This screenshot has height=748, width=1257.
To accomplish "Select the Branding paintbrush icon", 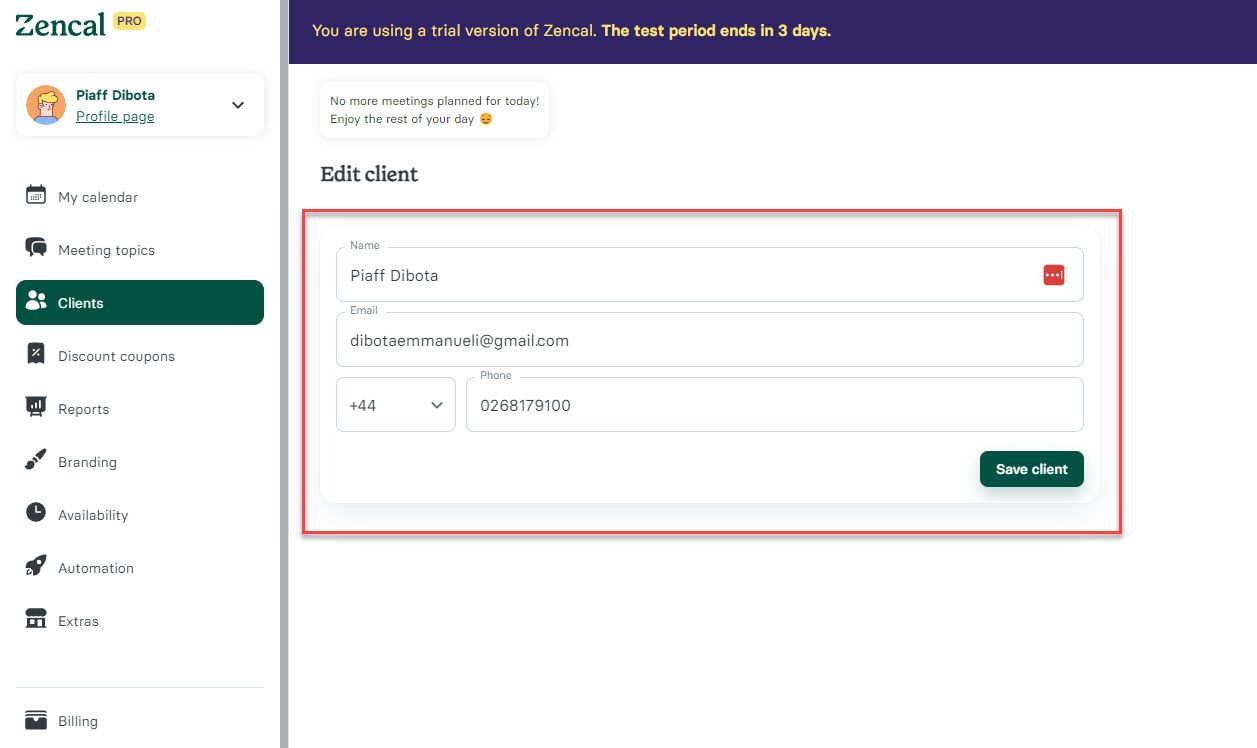I will [x=34, y=461].
